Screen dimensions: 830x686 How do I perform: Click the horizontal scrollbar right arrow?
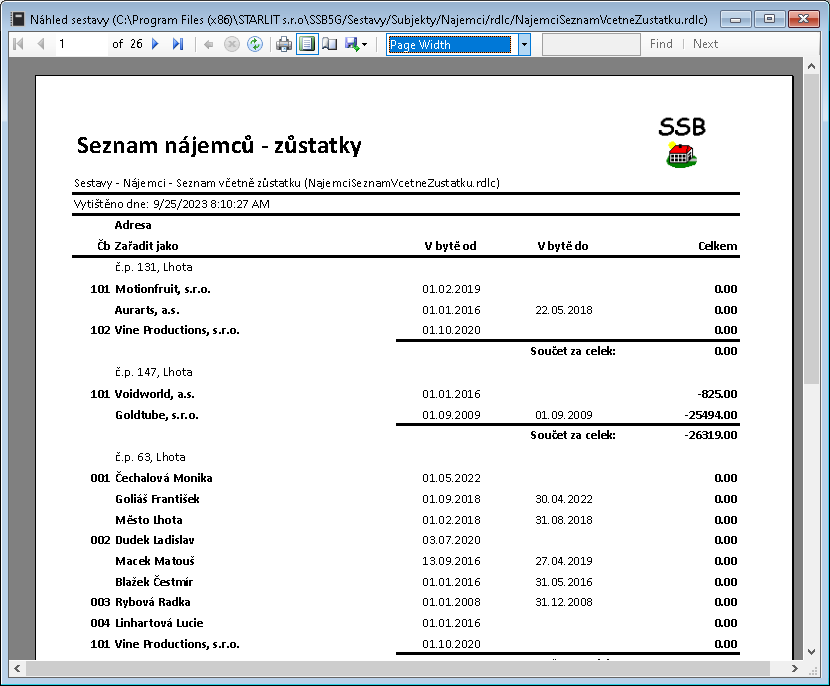click(795, 668)
